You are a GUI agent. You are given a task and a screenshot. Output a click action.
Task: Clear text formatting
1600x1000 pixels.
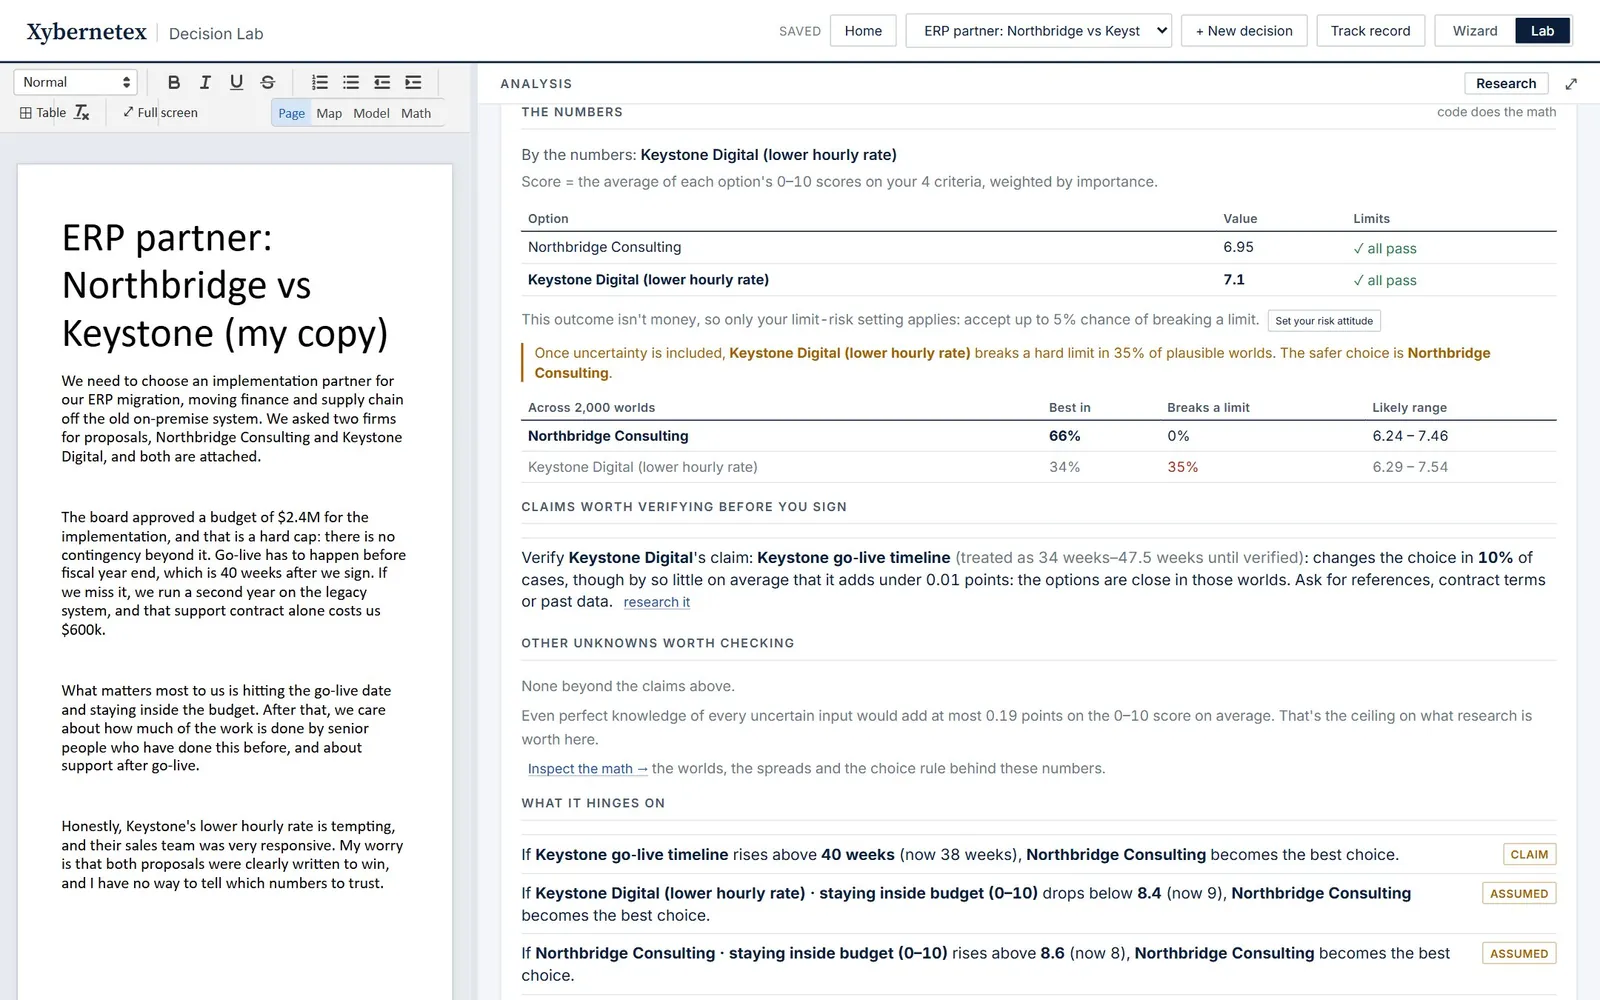(82, 113)
